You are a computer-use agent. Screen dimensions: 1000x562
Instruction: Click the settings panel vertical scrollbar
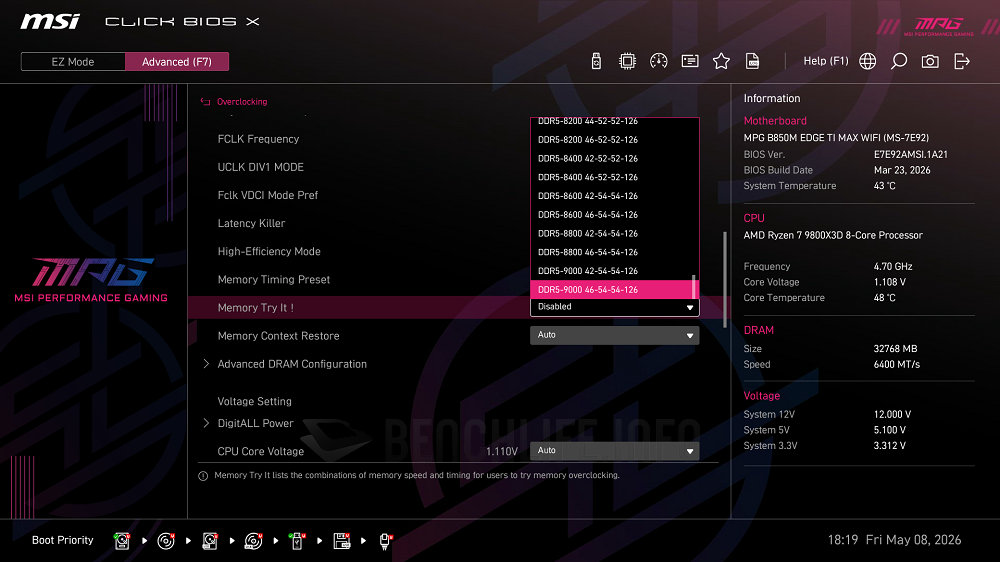pyautogui.click(x=724, y=279)
